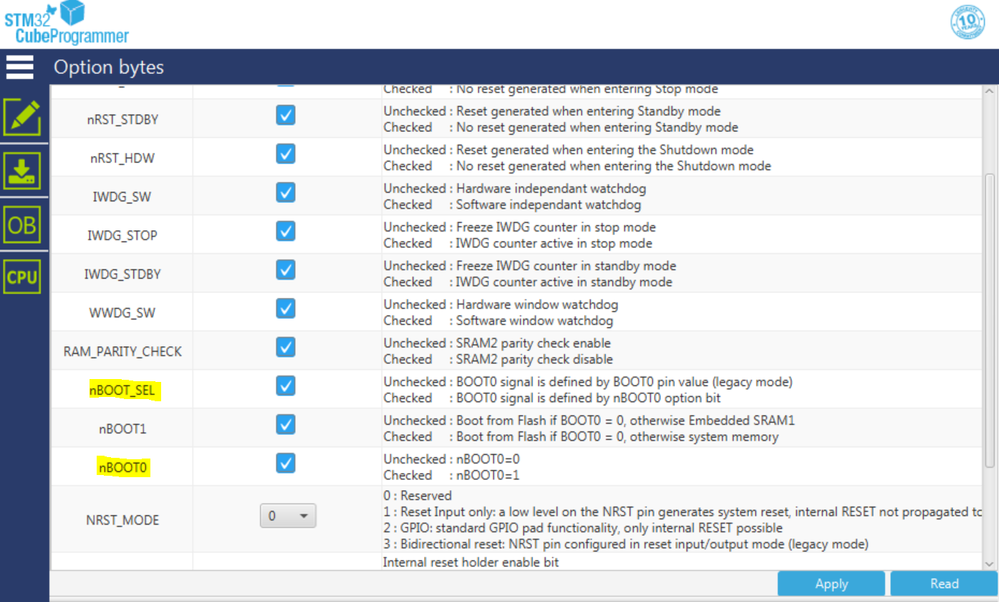
Task: Click 'Software window watchdog' description
Action: coord(535,320)
